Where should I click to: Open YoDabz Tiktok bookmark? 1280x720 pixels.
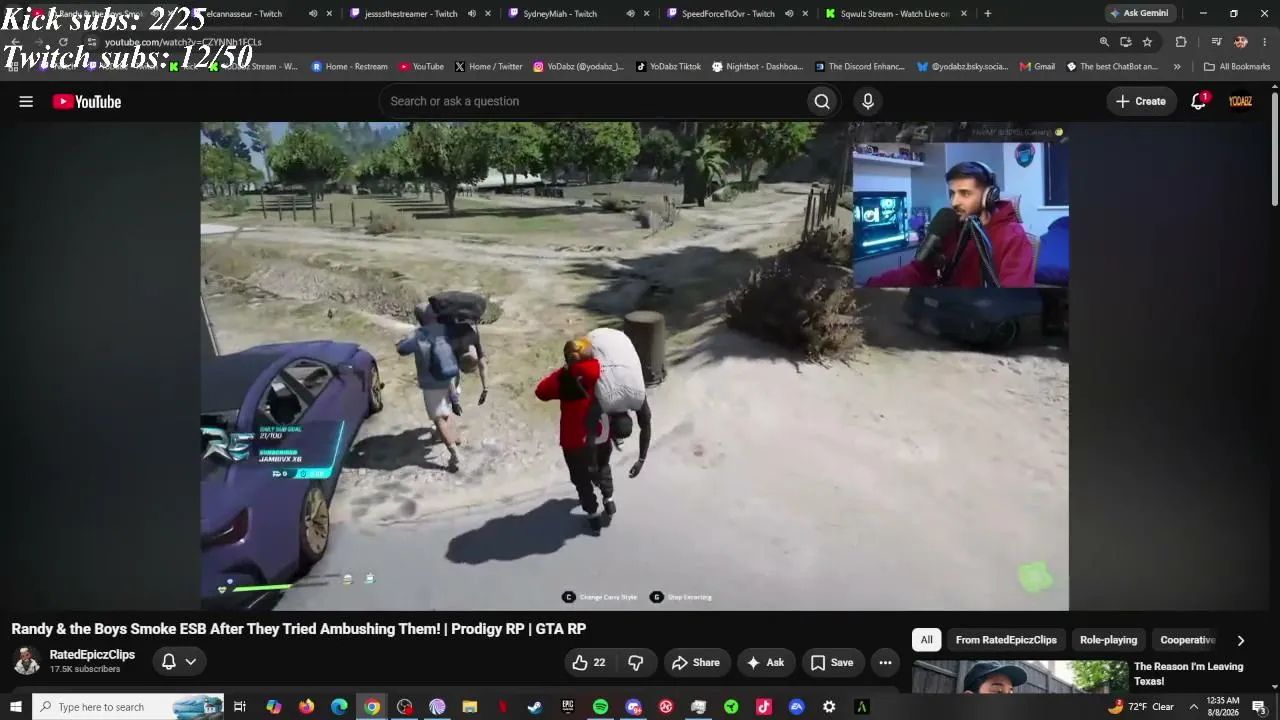coord(668,67)
